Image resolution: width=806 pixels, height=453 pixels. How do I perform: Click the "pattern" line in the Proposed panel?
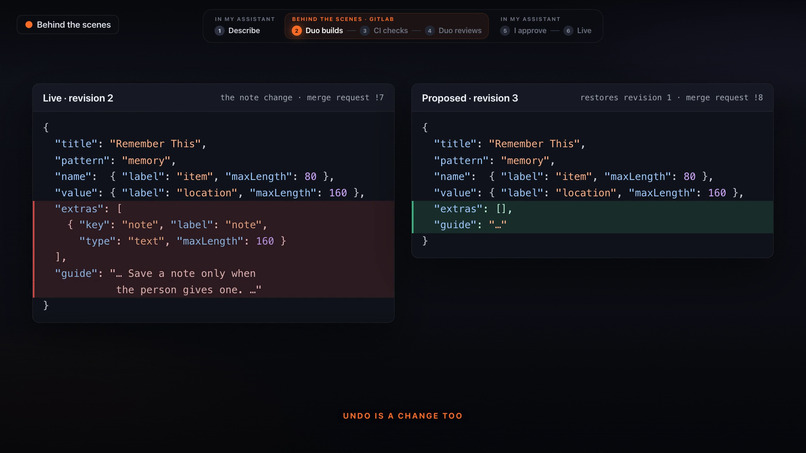click(x=494, y=160)
